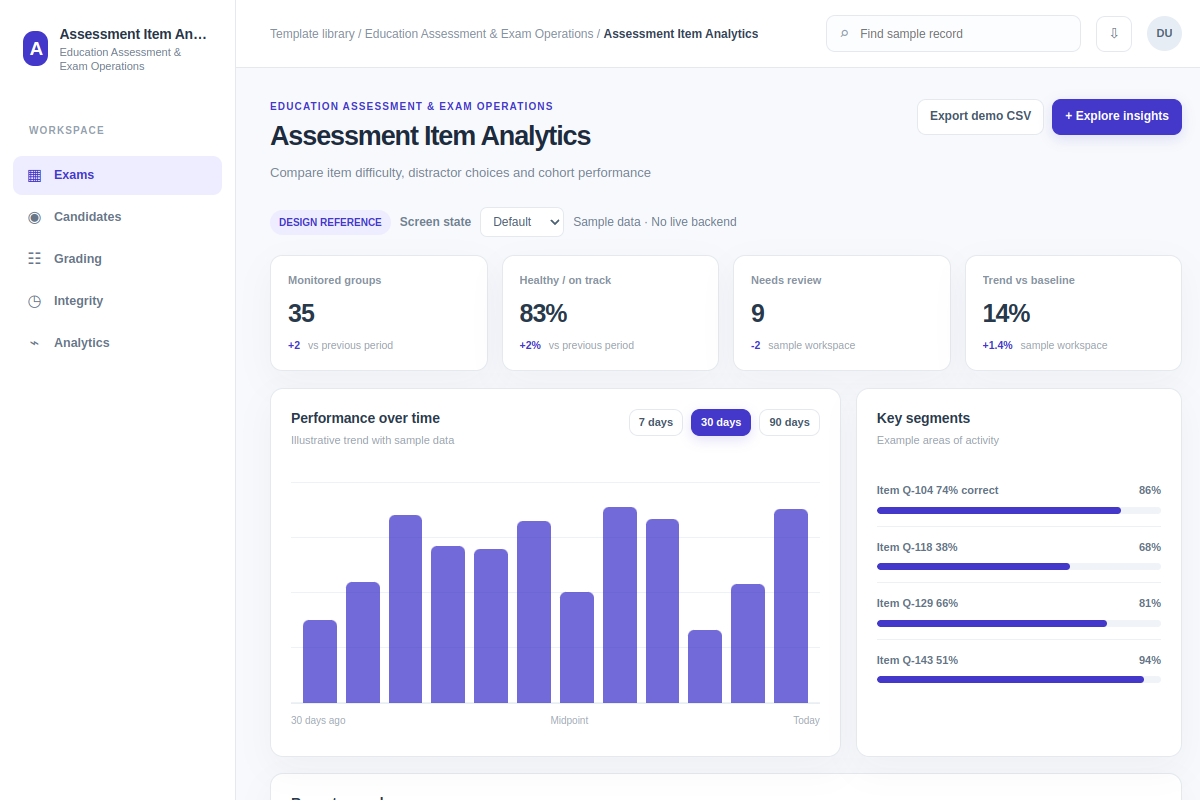The height and width of the screenshot is (800, 1200).
Task: Click the Exams grid icon in sidebar
Action: 35,175
